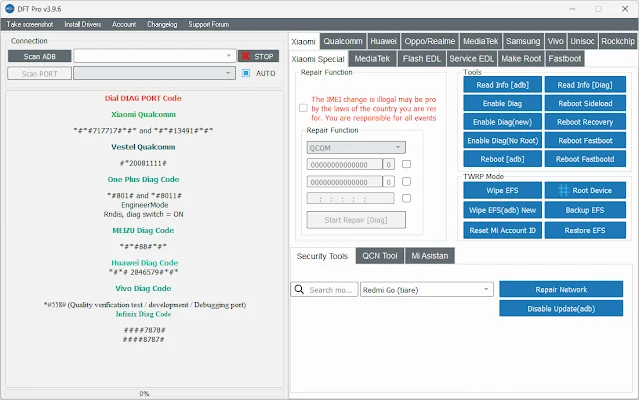Open the Redmi Go (tiare) model dropdown
Image resolution: width=639 pixels, height=400 pixels.
pos(427,290)
